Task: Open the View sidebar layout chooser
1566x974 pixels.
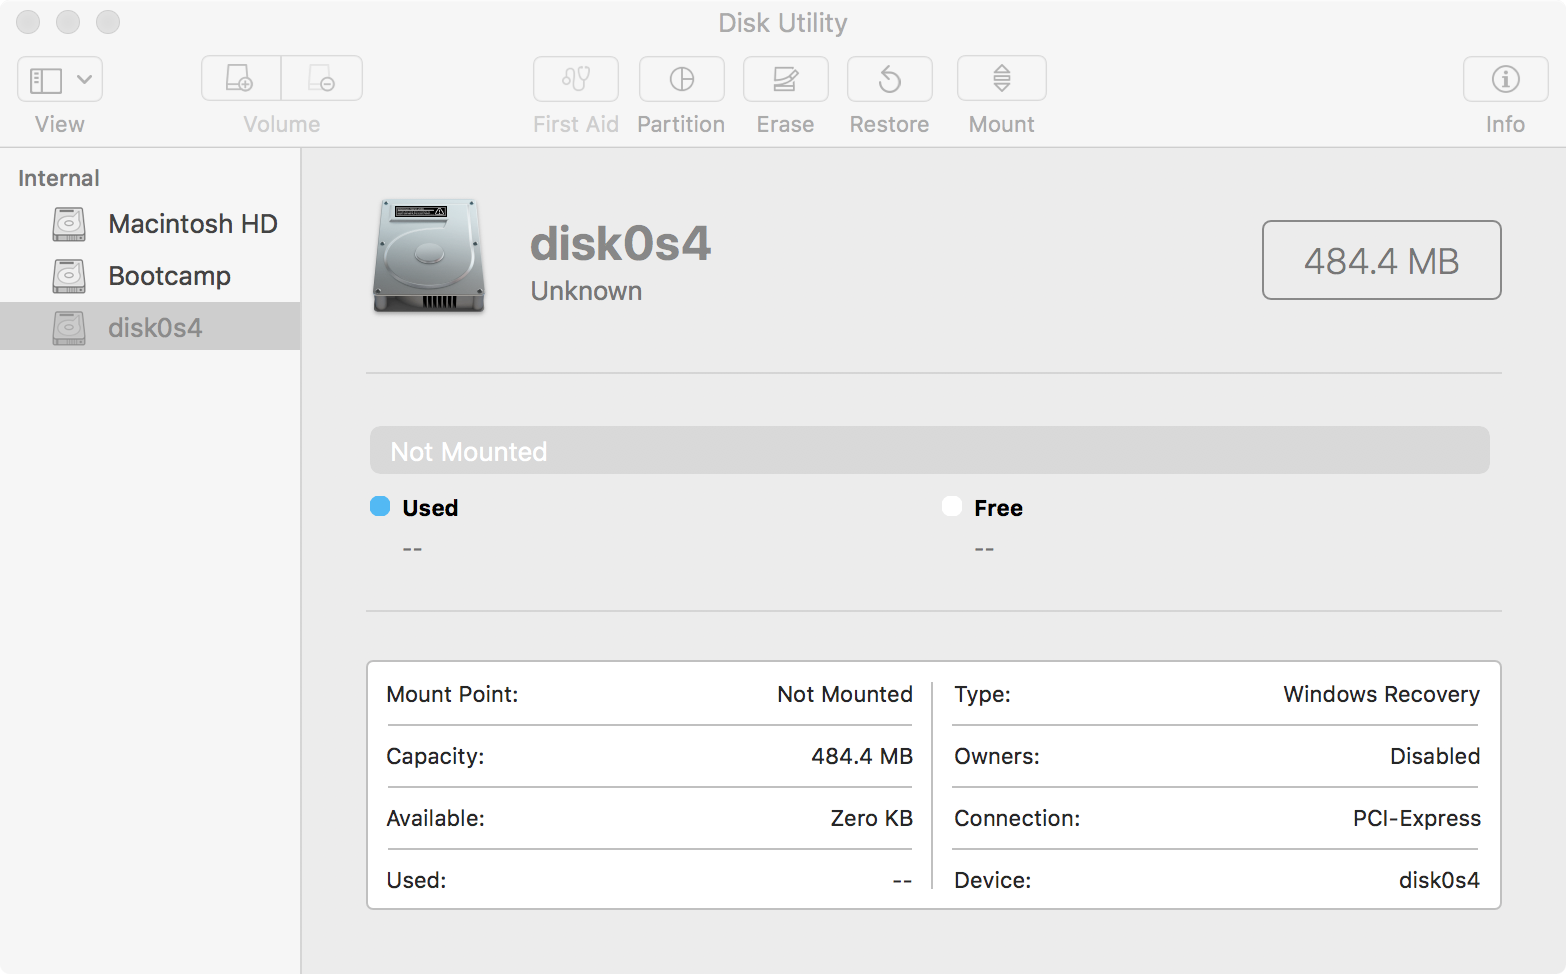Action: [x=45, y=78]
